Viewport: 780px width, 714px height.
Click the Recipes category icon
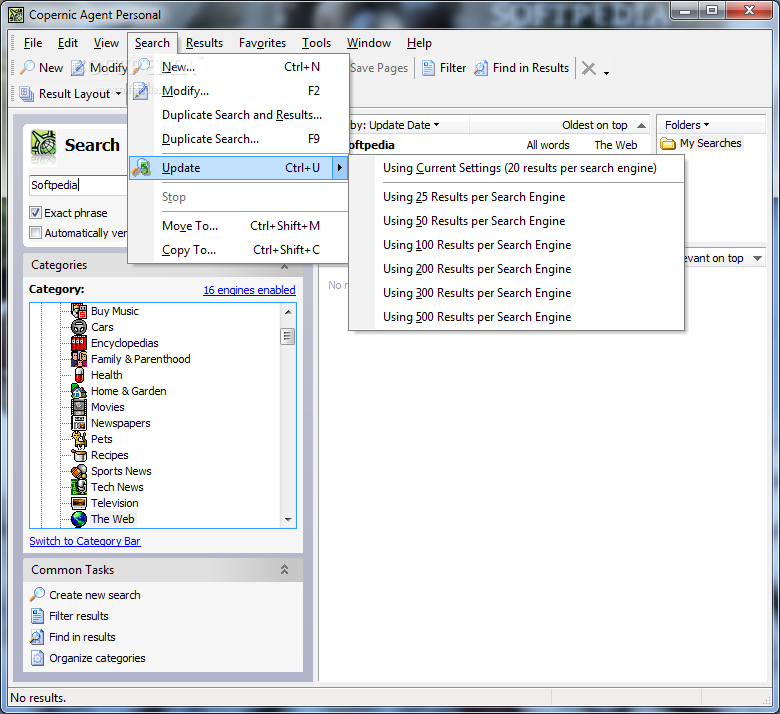(79, 455)
